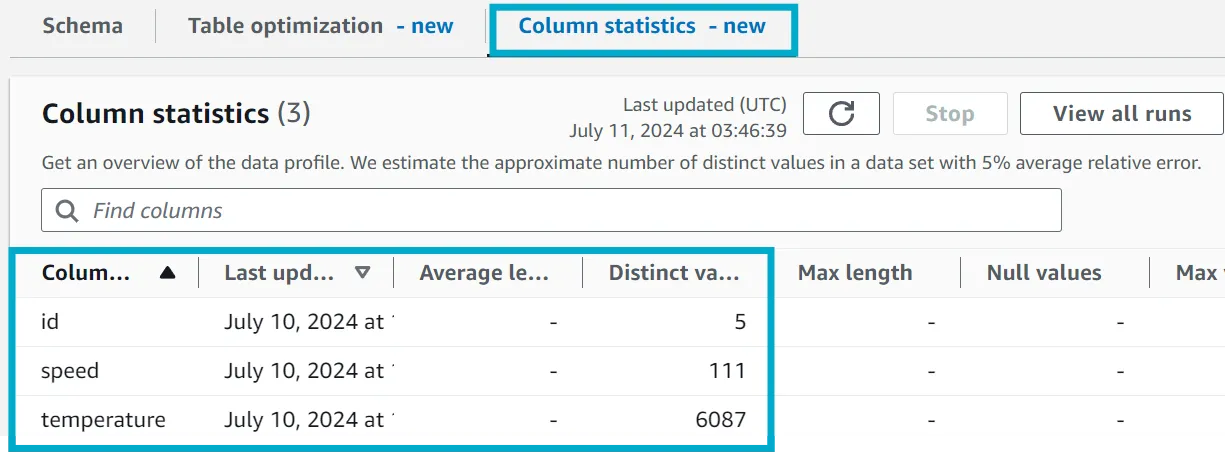Click the Distinct values column header
Viewport: 1225px width, 453px height.
[x=674, y=273]
